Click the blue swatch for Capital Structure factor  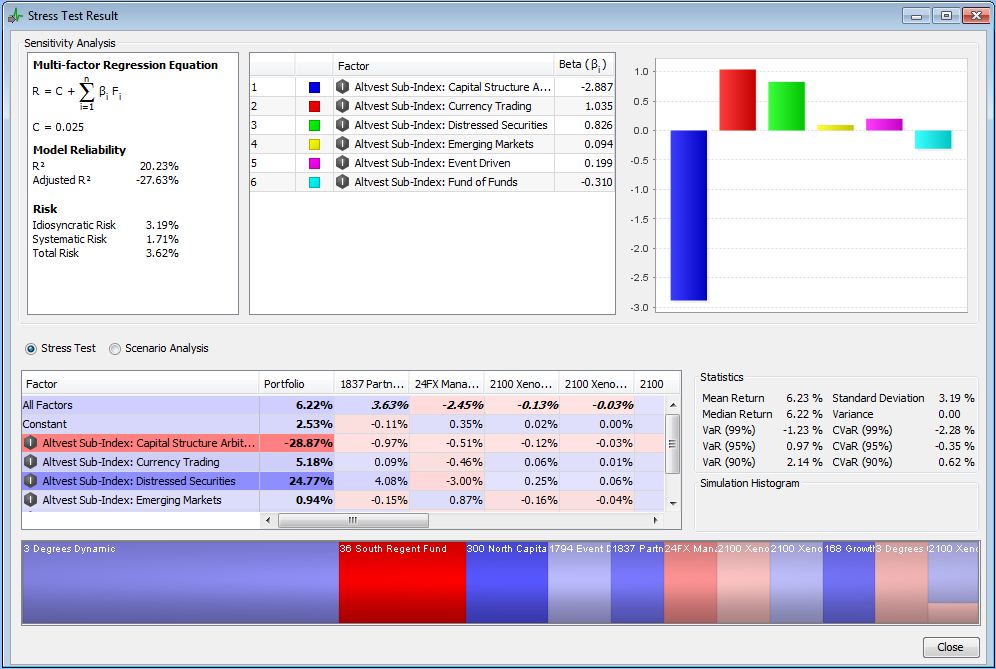pyautogui.click(x=314, y=87)
